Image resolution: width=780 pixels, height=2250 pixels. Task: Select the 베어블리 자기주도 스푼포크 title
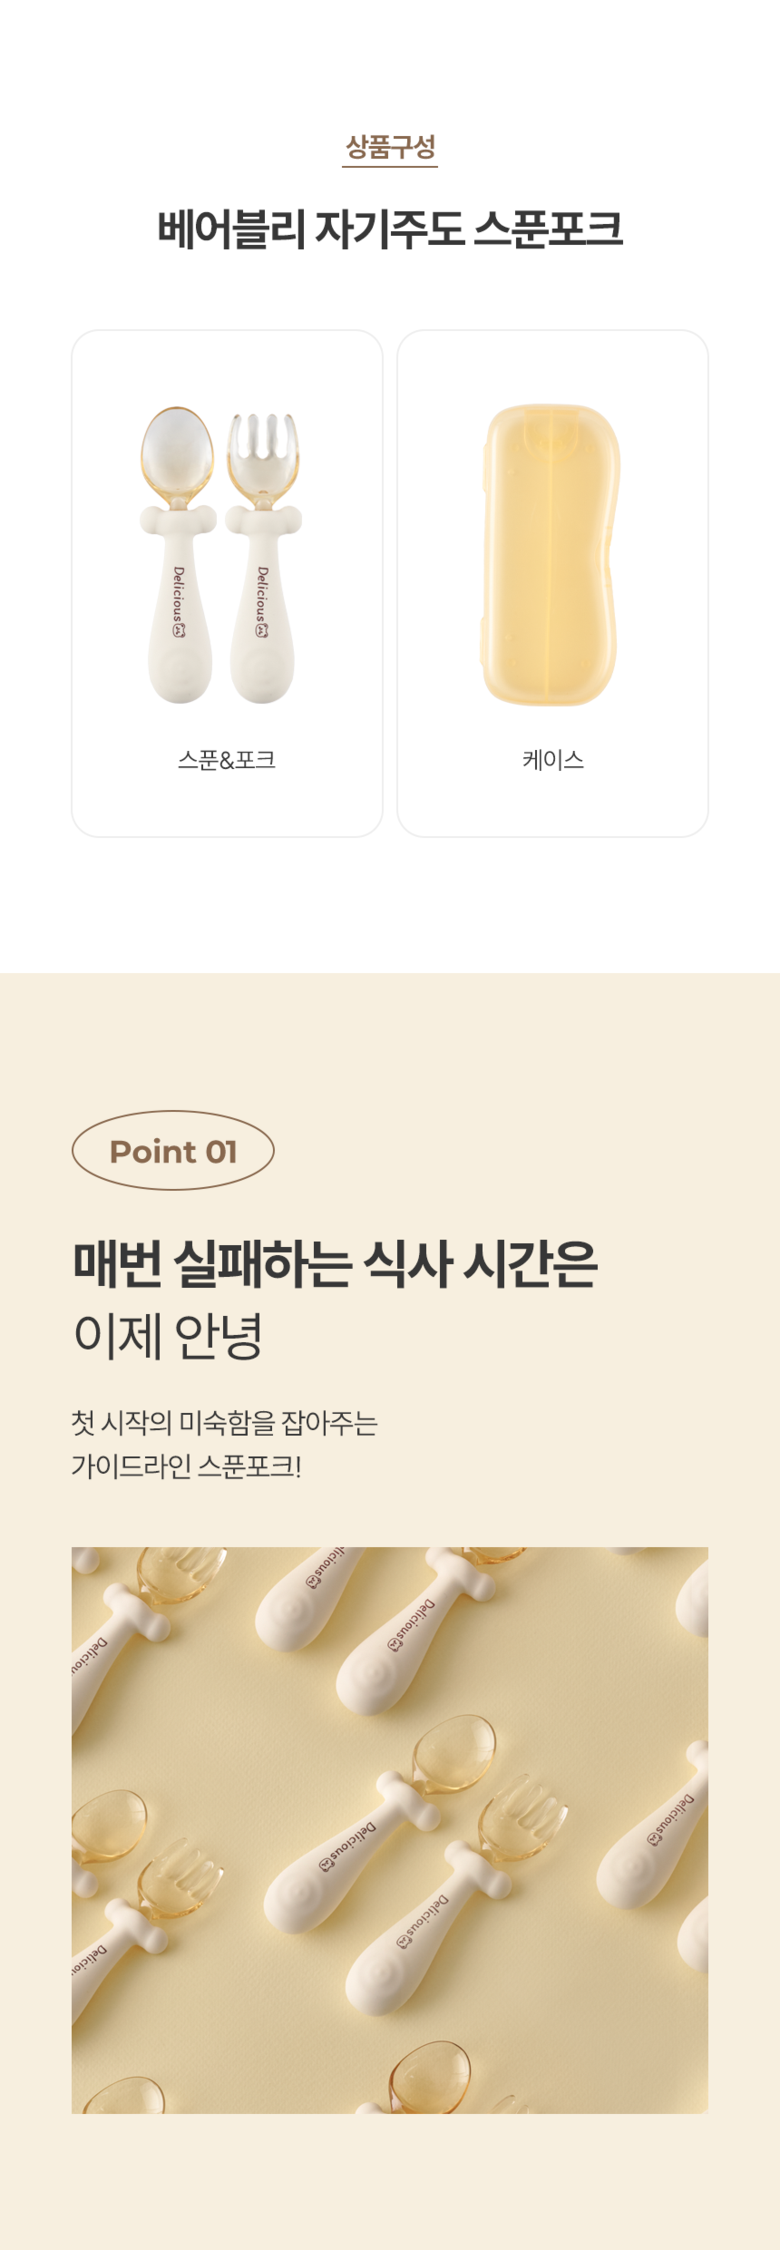pyautogui.click(x=390, y=229)
